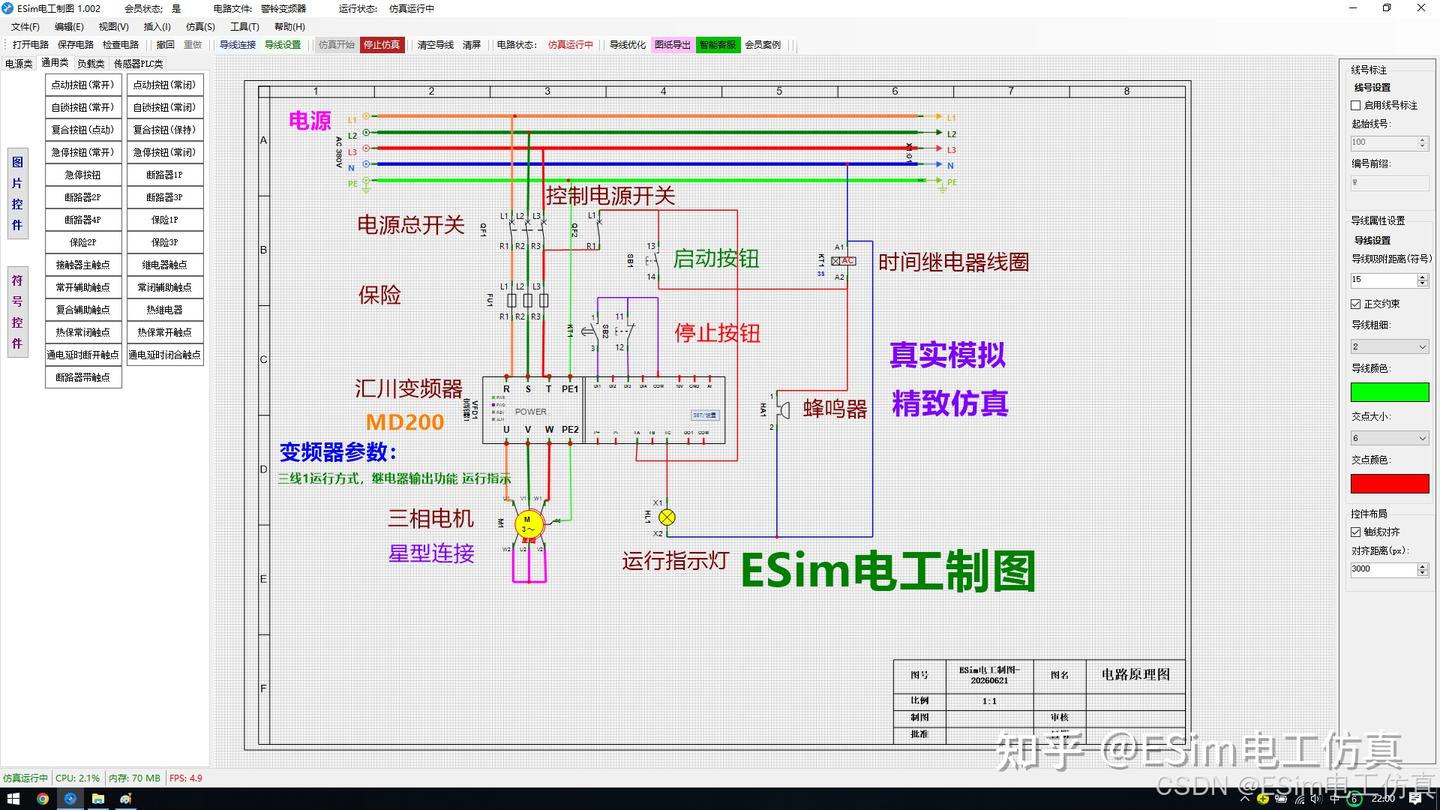Pick 点动按钮(常闭) component
Screen dimensions: 1440x810
tap(165, 85)
